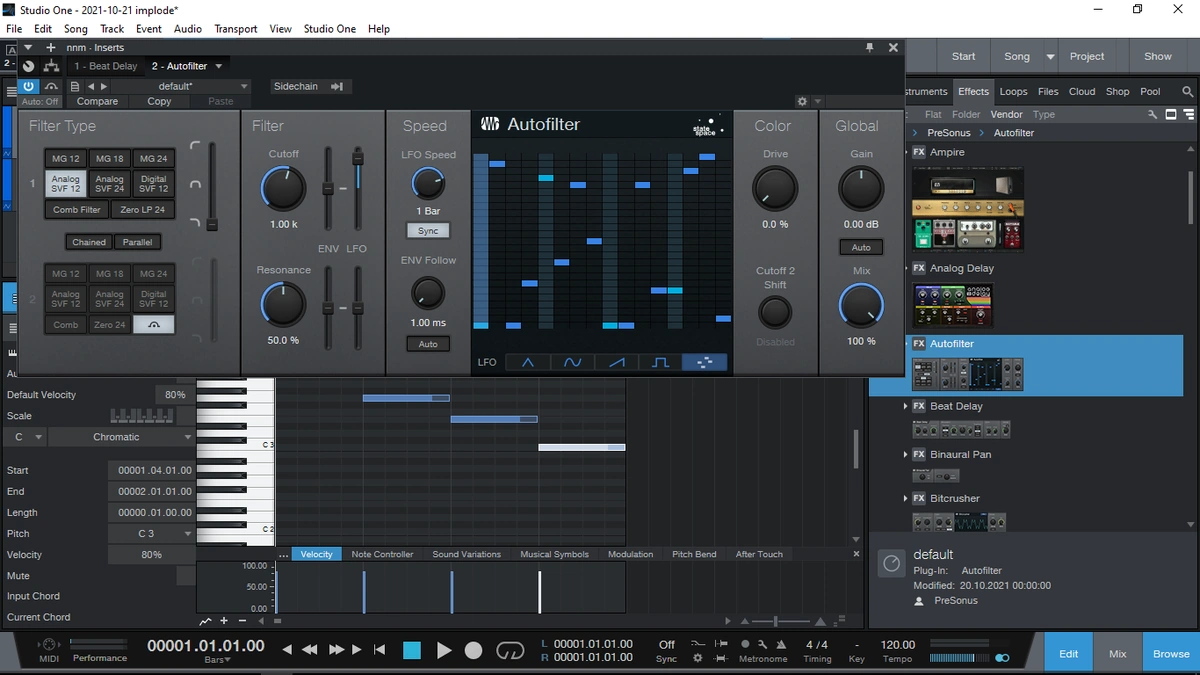Switch to the Pool browser tab
Image resolution: width=1200 pixels, height=675 pixels.
pyautogui.click(x=1151, y=91)
